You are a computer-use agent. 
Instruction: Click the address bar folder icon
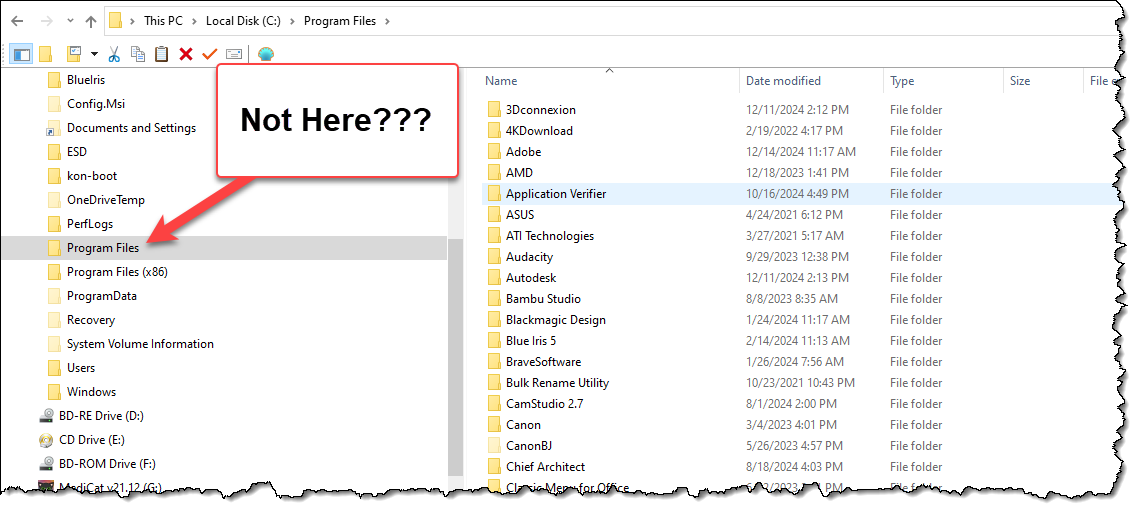tap(116, 21)
